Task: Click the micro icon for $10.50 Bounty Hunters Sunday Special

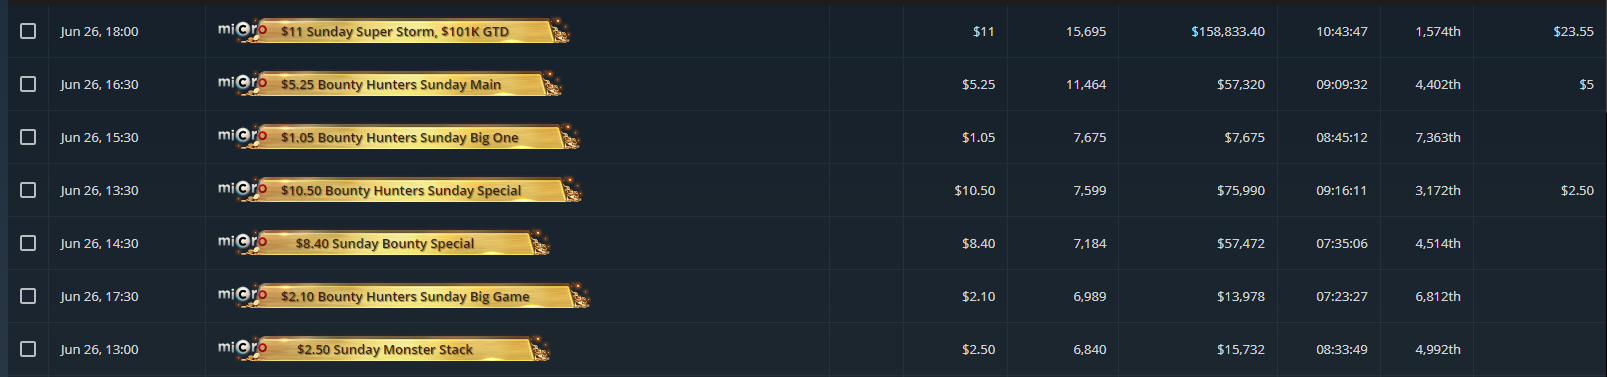Action: pyautogui.click(x=243, y=189)
